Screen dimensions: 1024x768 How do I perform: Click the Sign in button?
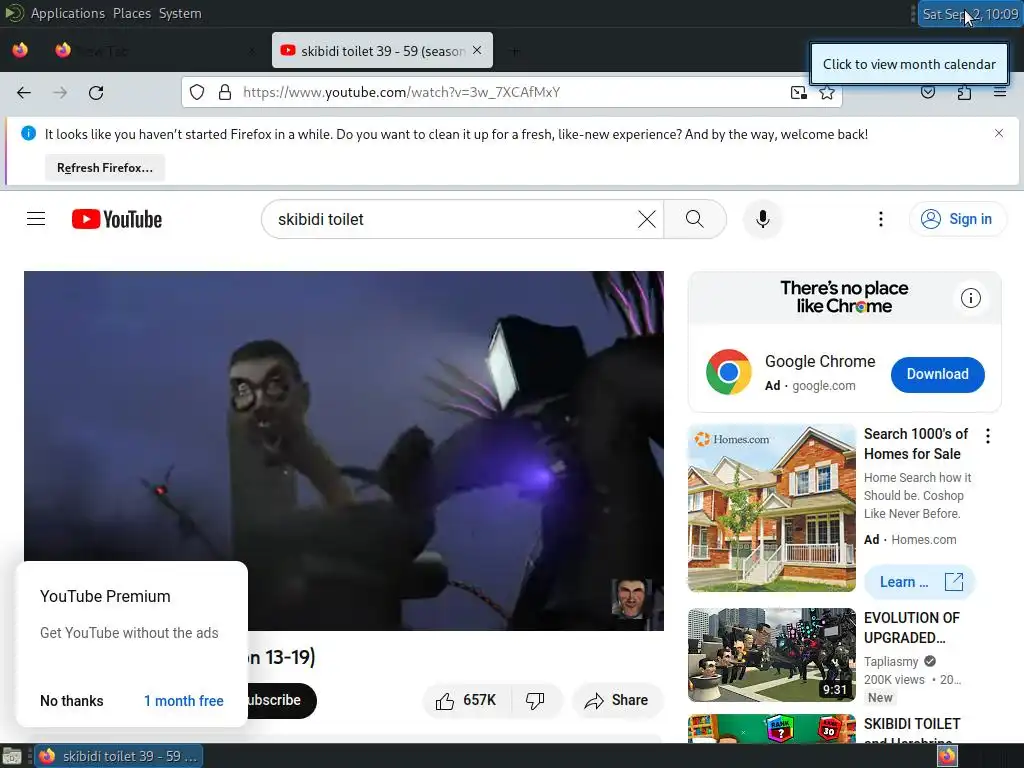(x=957, y=219)
